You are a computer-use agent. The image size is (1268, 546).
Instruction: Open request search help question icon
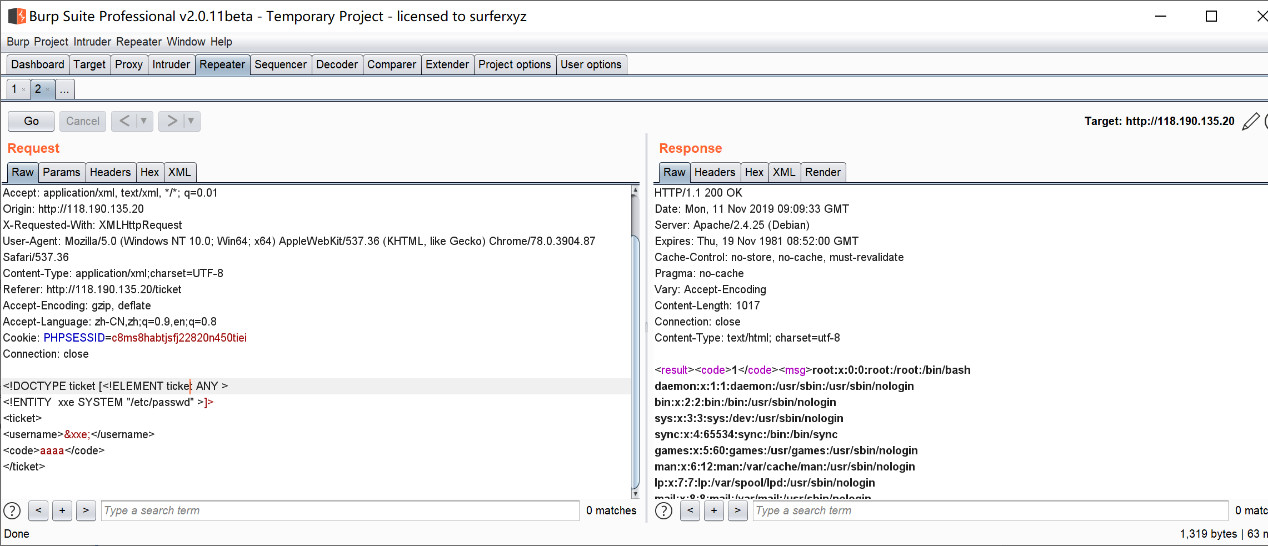point(12,510)
